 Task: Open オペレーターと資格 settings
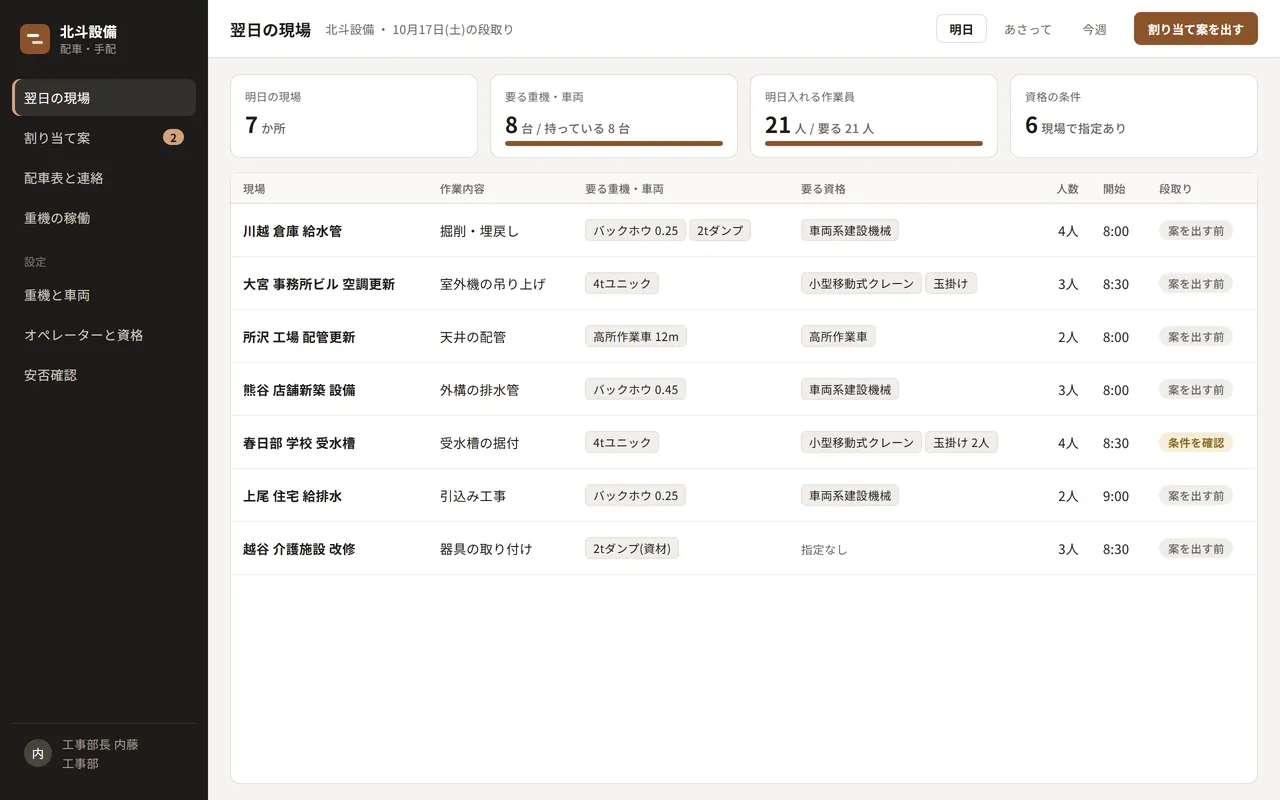click(104, 335)
